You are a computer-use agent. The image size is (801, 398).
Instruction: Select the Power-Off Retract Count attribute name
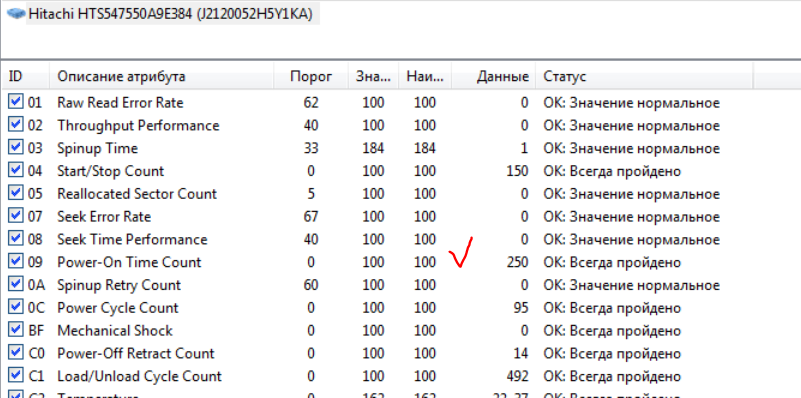tap(136, 354)
